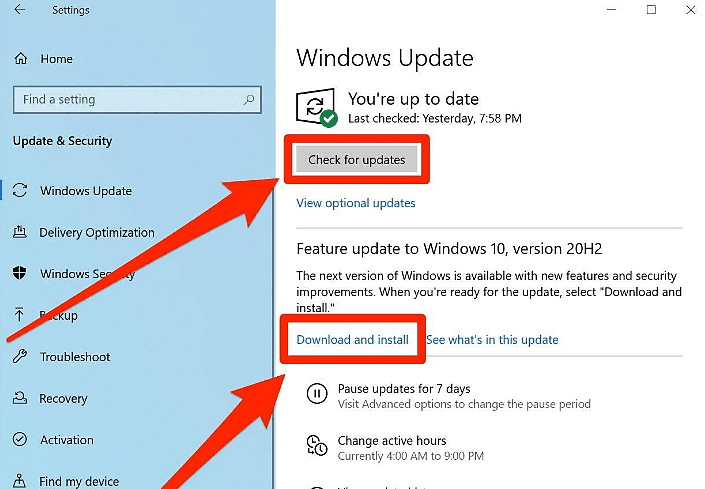Image resolution: width=705 pixels, height=489 pixels.
Task: Open See what's in this update
Action: [x=492, y=340]
